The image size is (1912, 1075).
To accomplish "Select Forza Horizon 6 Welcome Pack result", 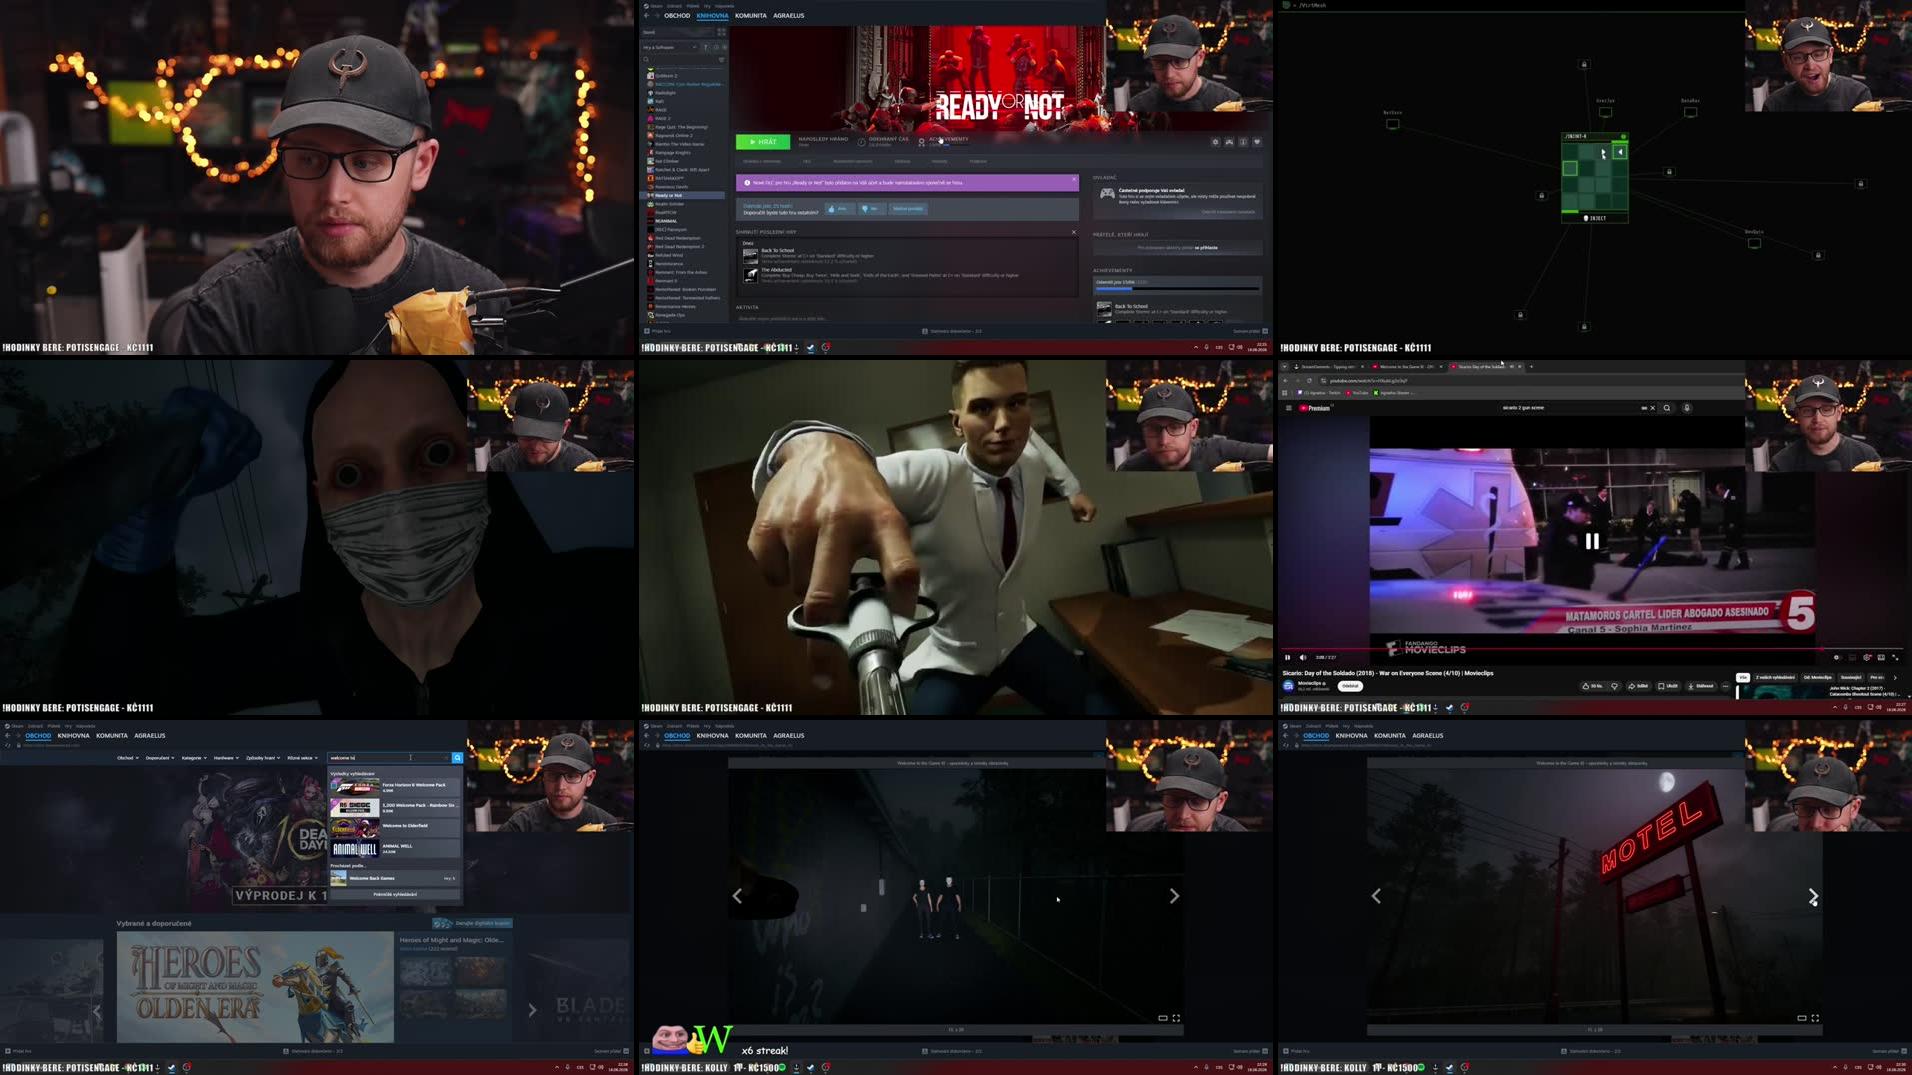I will click(395, 786).
